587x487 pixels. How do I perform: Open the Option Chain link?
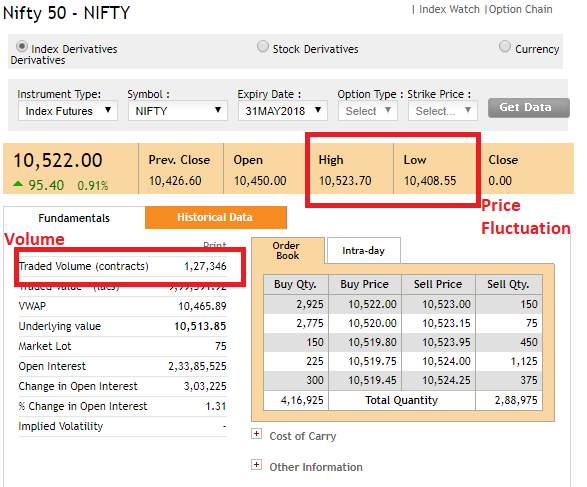tap(521, 9)
